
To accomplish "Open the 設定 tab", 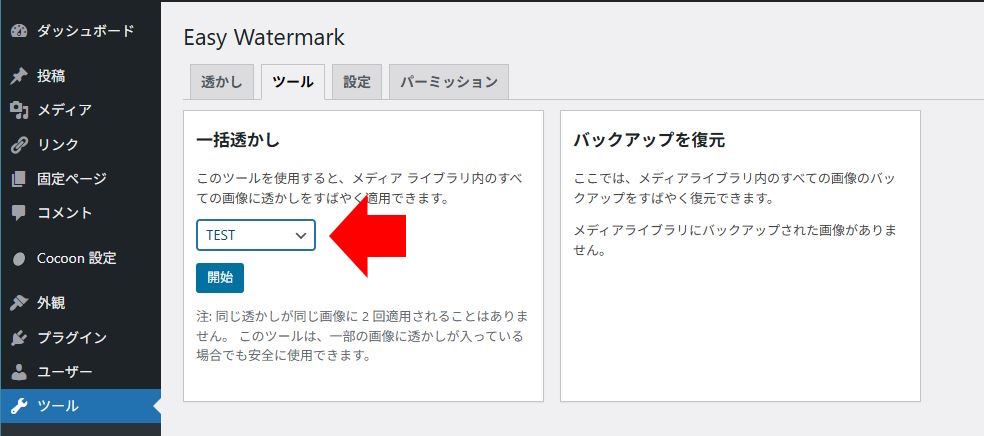I will (357, 82).
